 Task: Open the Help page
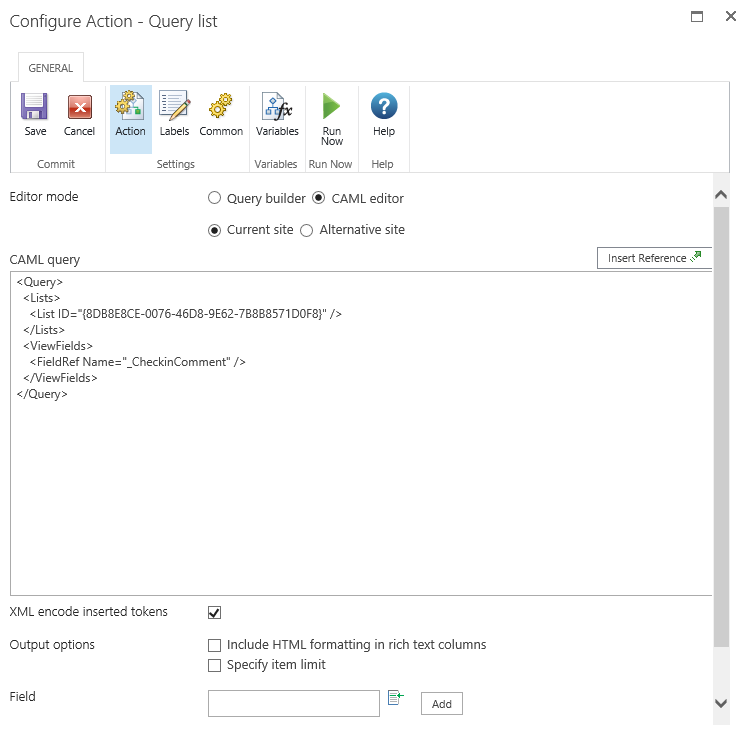point(383,114)
